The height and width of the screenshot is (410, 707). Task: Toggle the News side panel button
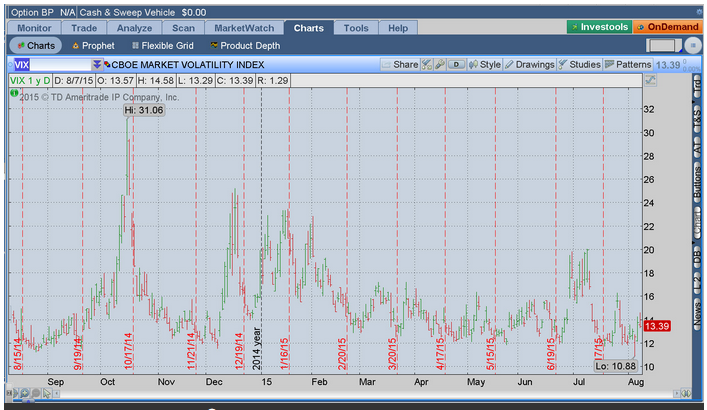[x=697, y=312]
